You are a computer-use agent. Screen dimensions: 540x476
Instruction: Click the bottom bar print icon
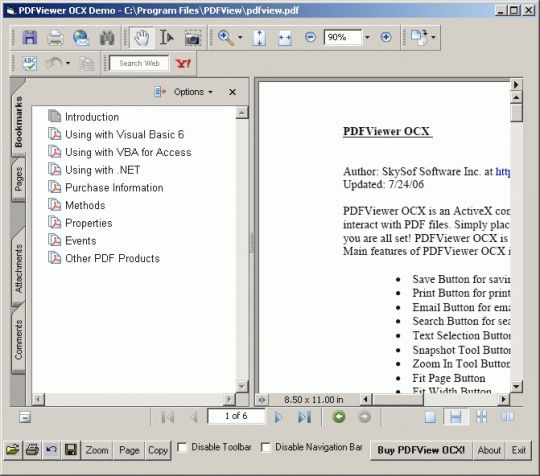pyautogui.click(x=32, y=450)
